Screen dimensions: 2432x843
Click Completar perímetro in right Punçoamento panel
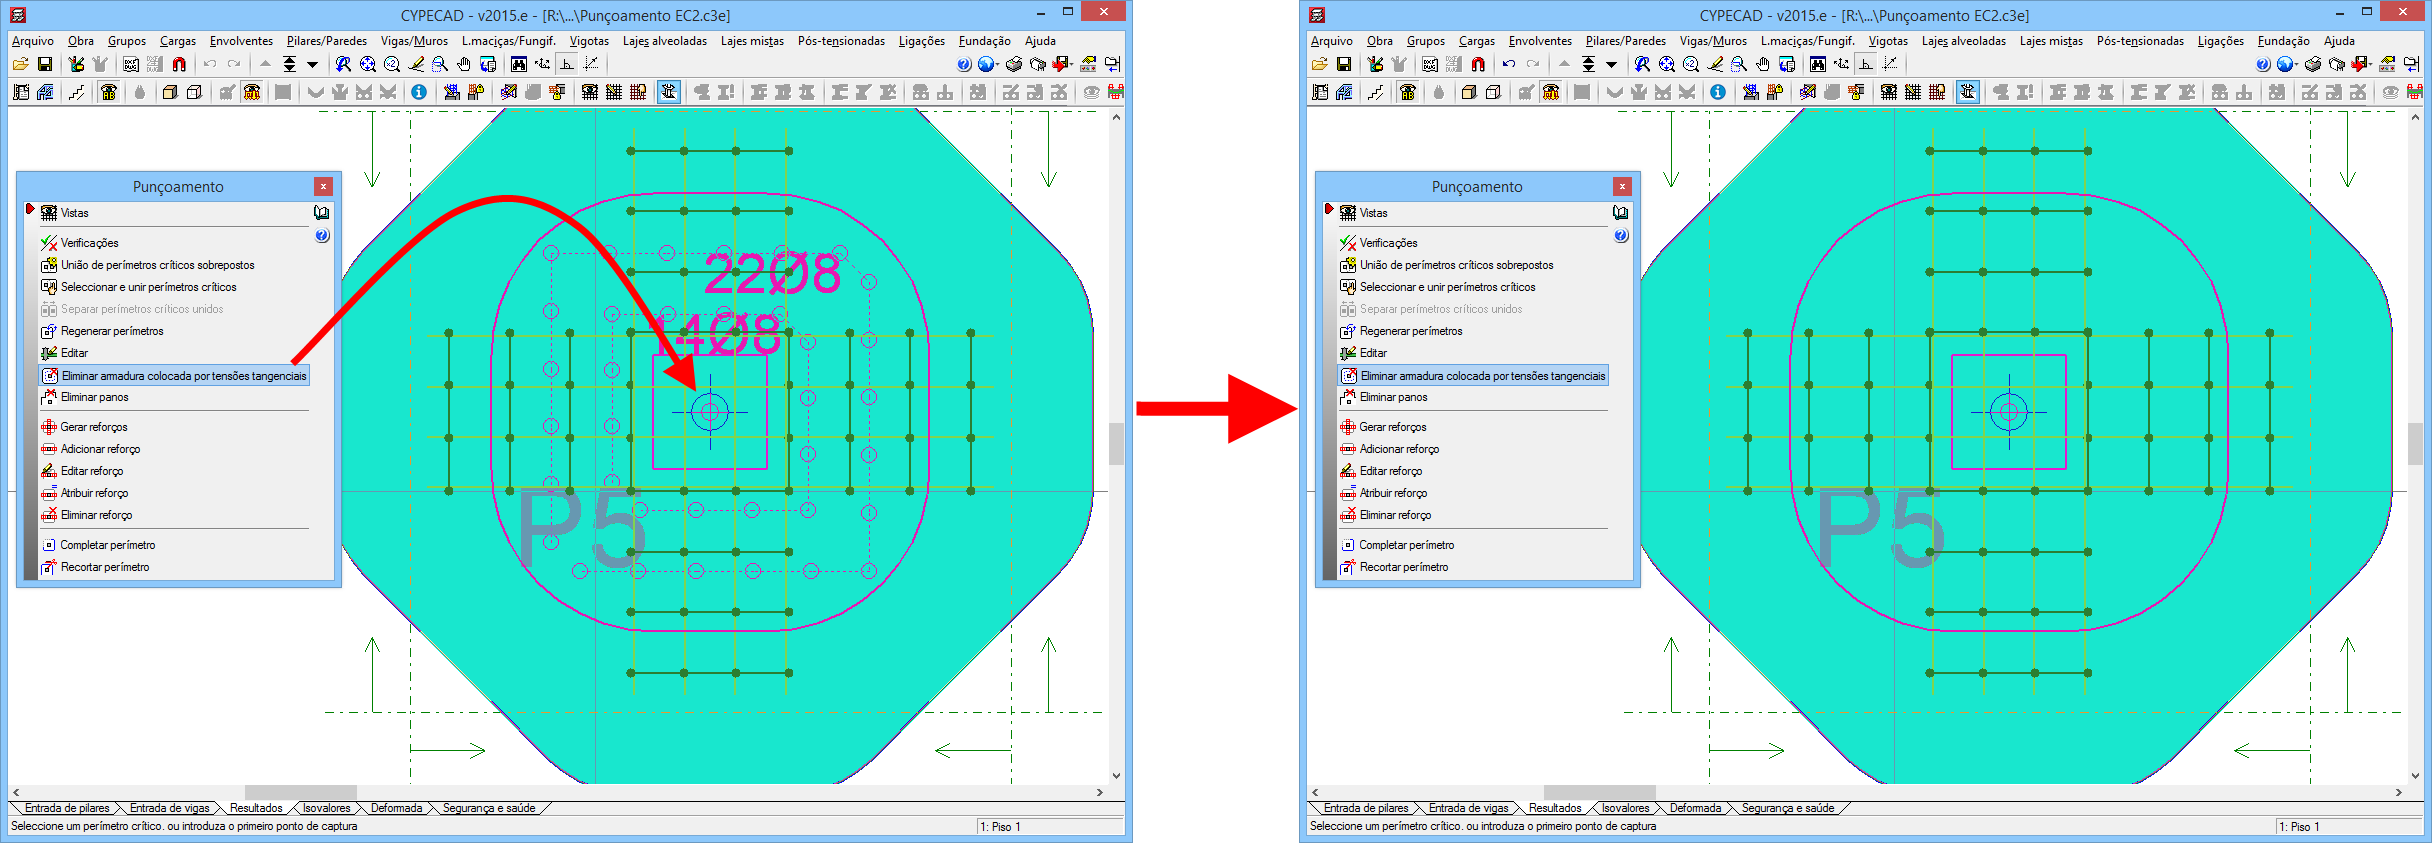tap(1406, 545)
